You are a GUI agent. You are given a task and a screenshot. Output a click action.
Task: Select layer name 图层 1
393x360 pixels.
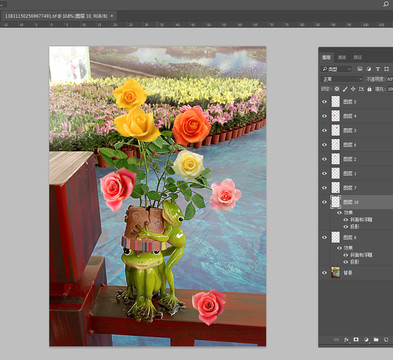click(350, 173)
